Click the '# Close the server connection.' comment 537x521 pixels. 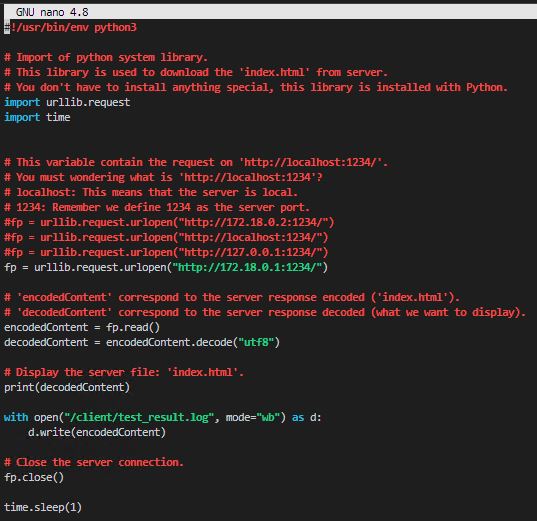94,462
